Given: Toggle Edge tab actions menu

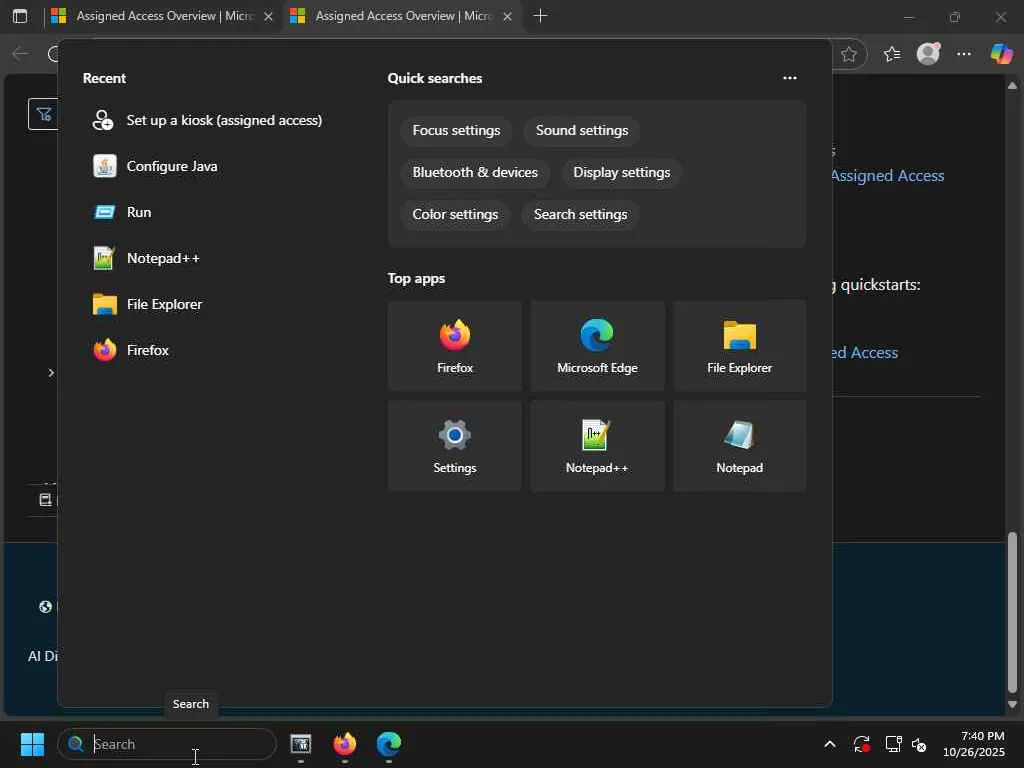Looking at the screenshot, I should pos(20,16).
